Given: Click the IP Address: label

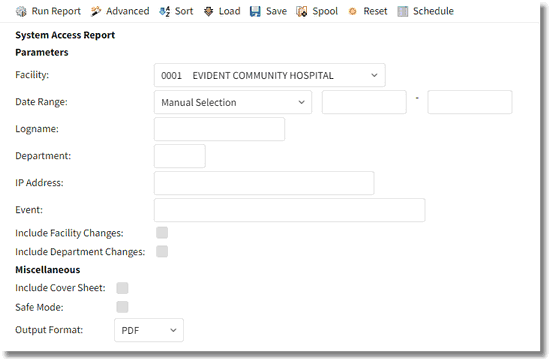Looking at the screenshot, I should 39,183.
